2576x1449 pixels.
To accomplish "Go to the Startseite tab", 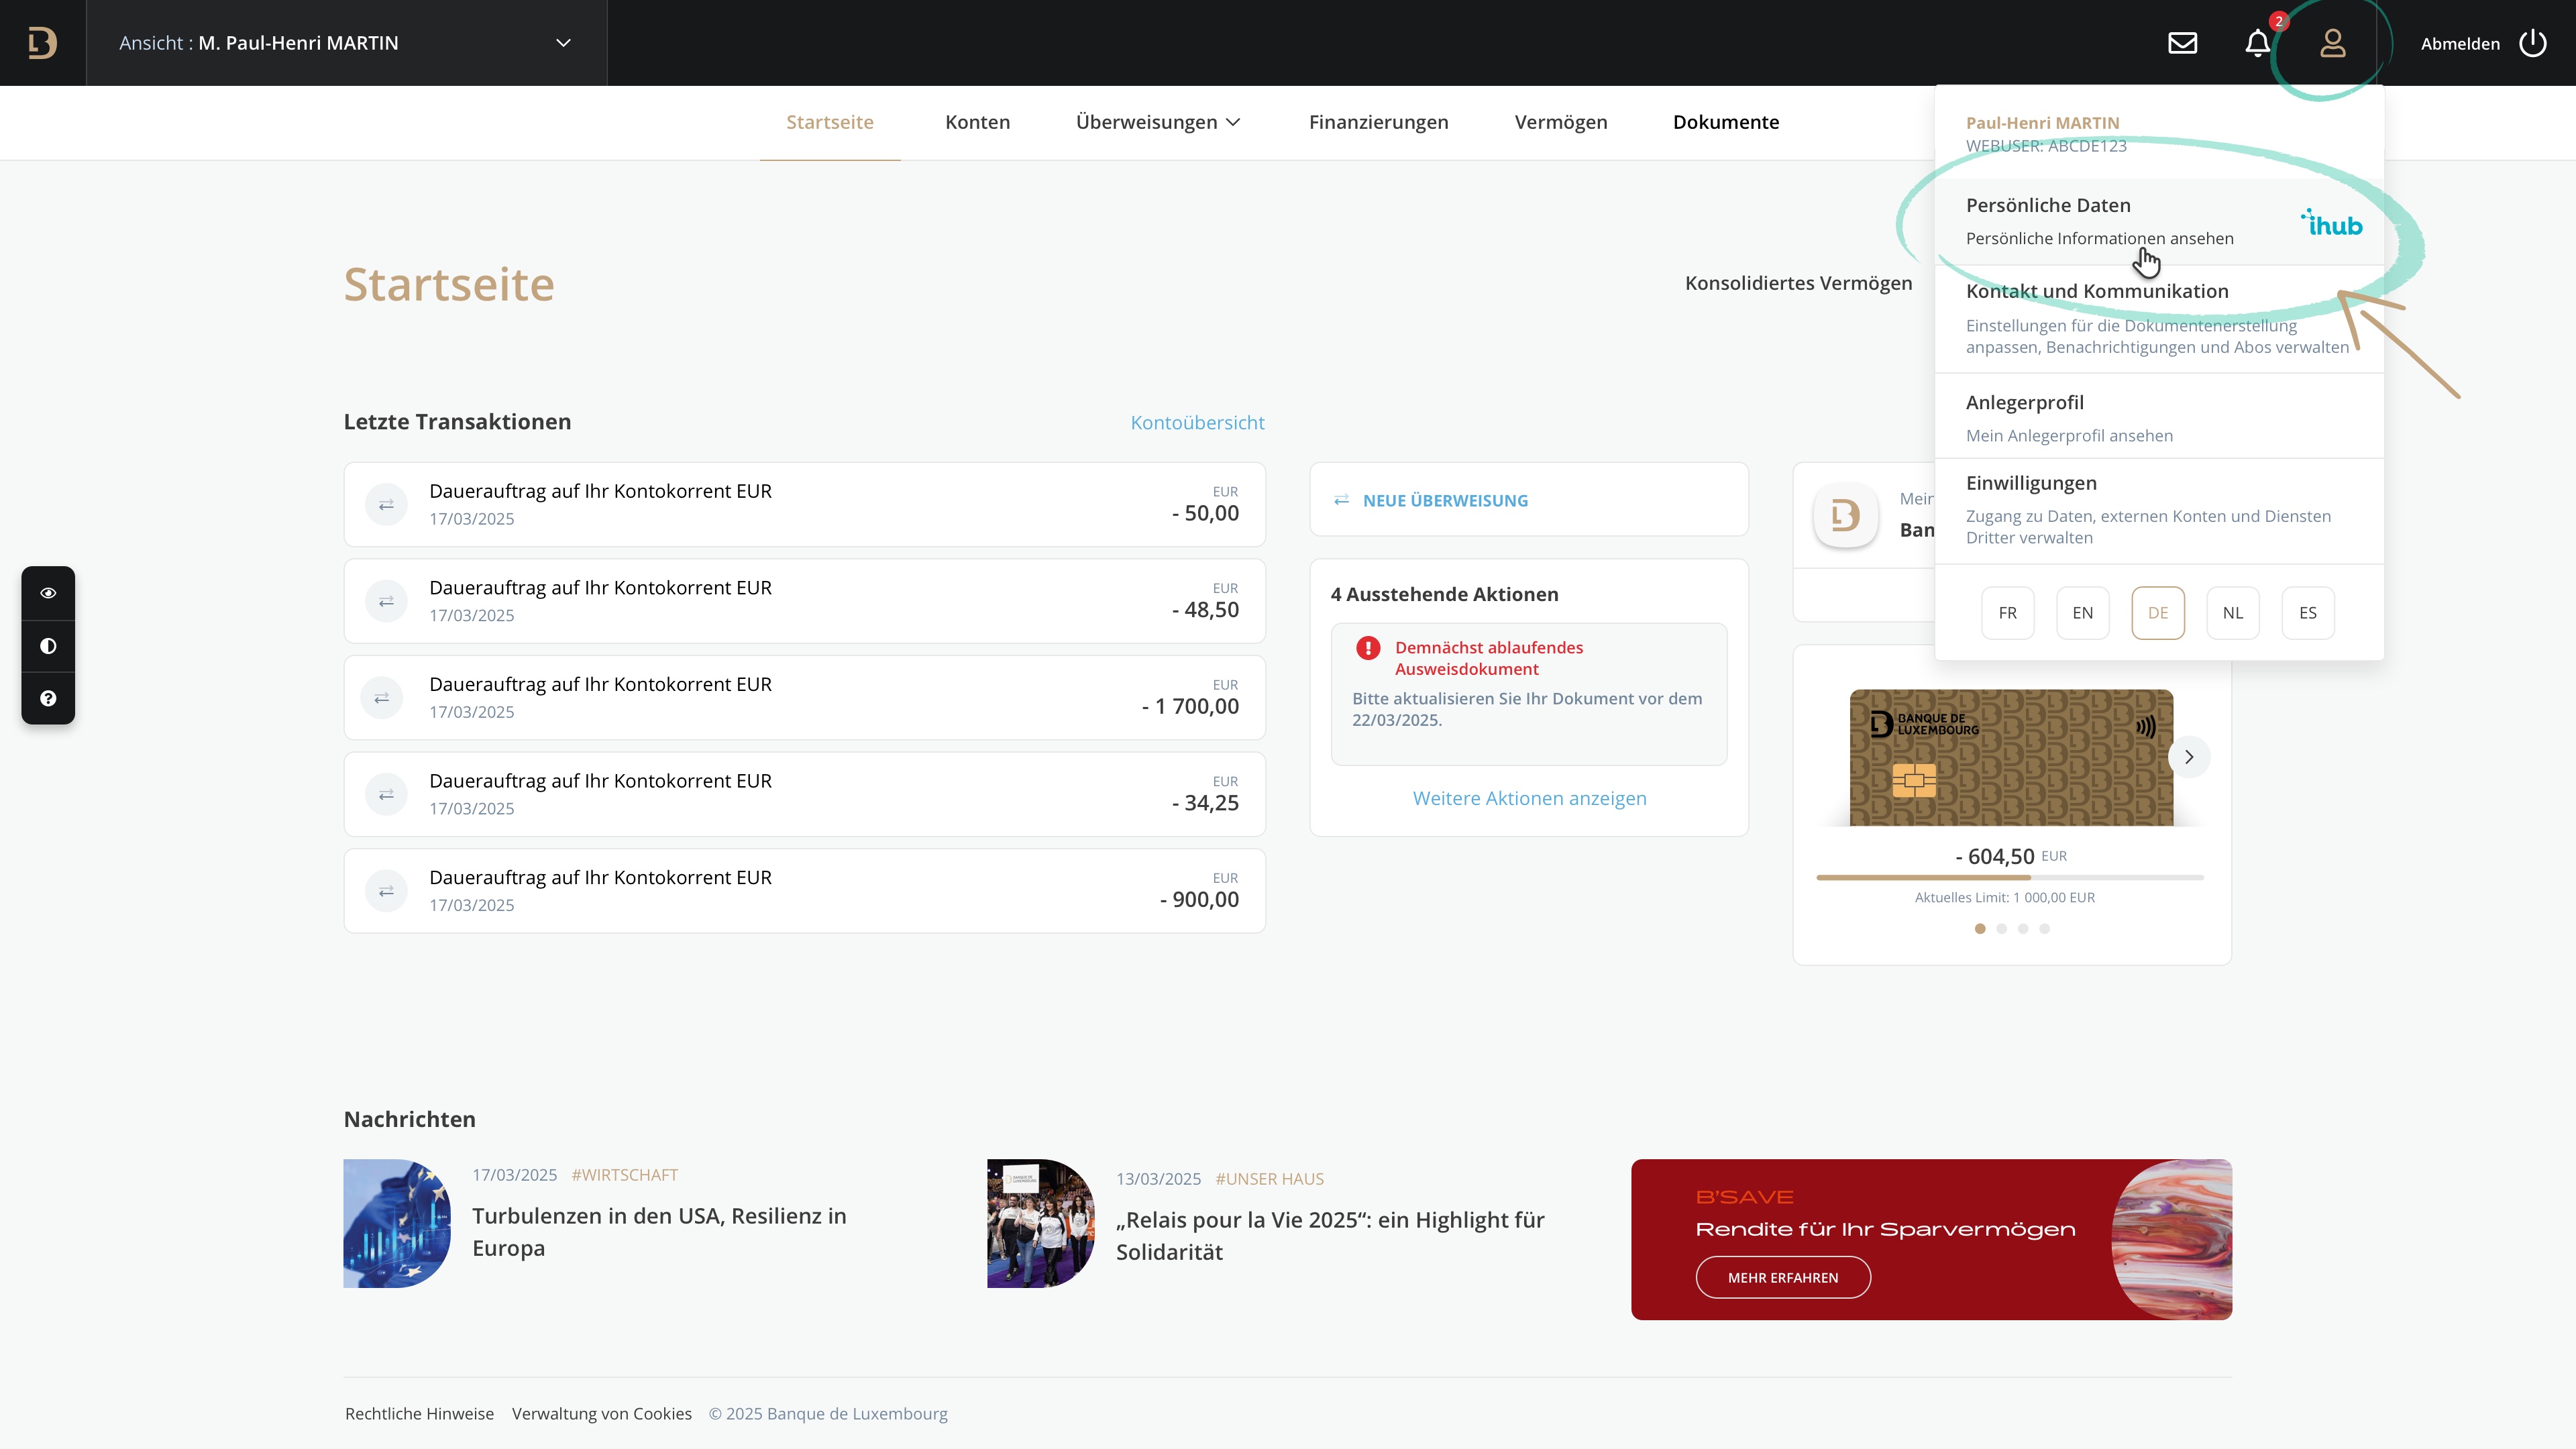I will click(x=830, y=122).
